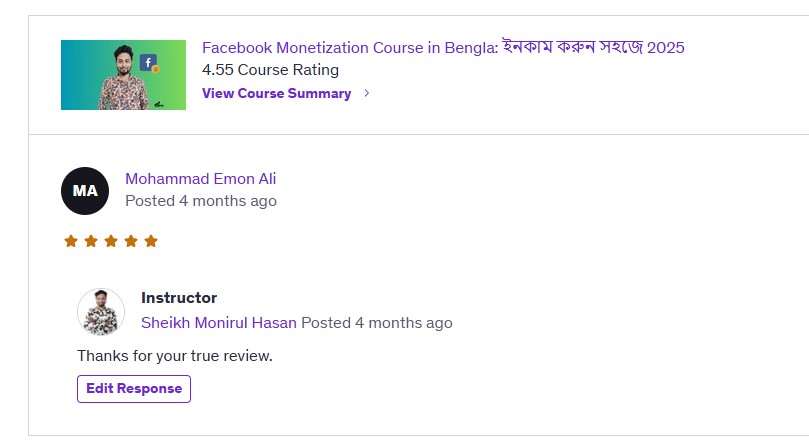Screen dimensions: 809x446
Task: Open View Course Summary link
Action: click(277, 93)
